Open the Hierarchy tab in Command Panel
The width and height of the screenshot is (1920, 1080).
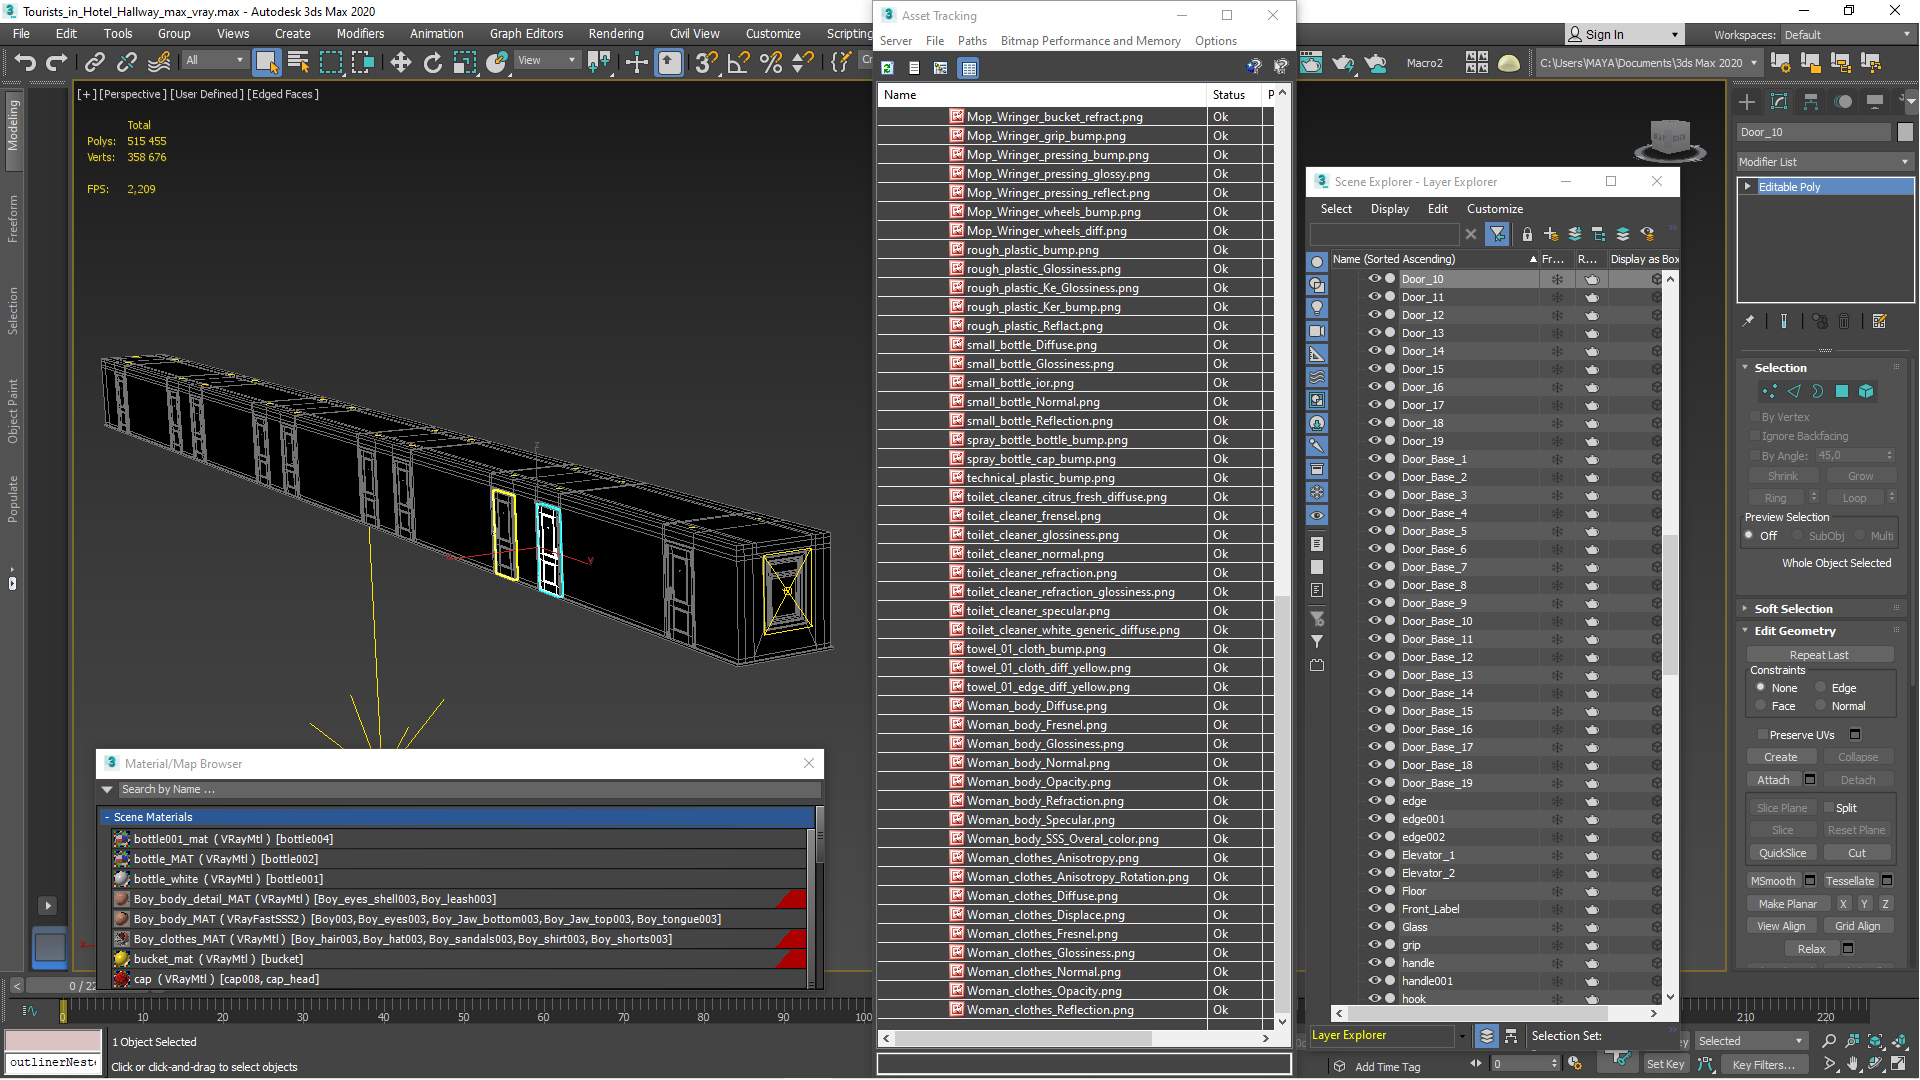(1811, 102)
